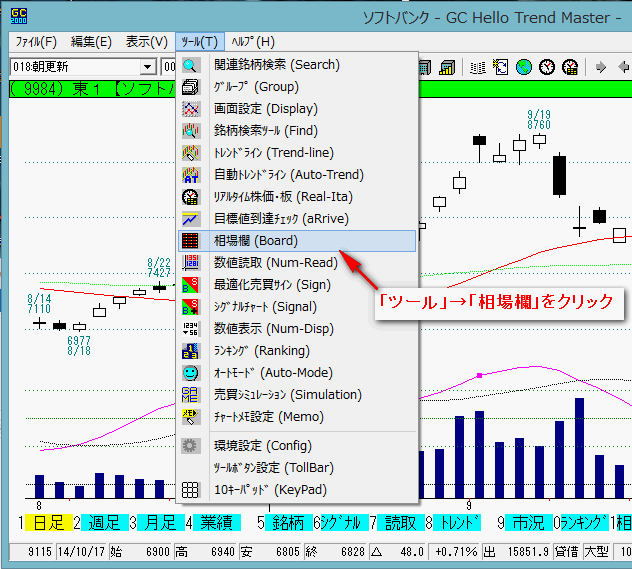The width and height of the screenshot is (632, 569).
Task: Click the Memo pencil icon
Action: point(190,417)
